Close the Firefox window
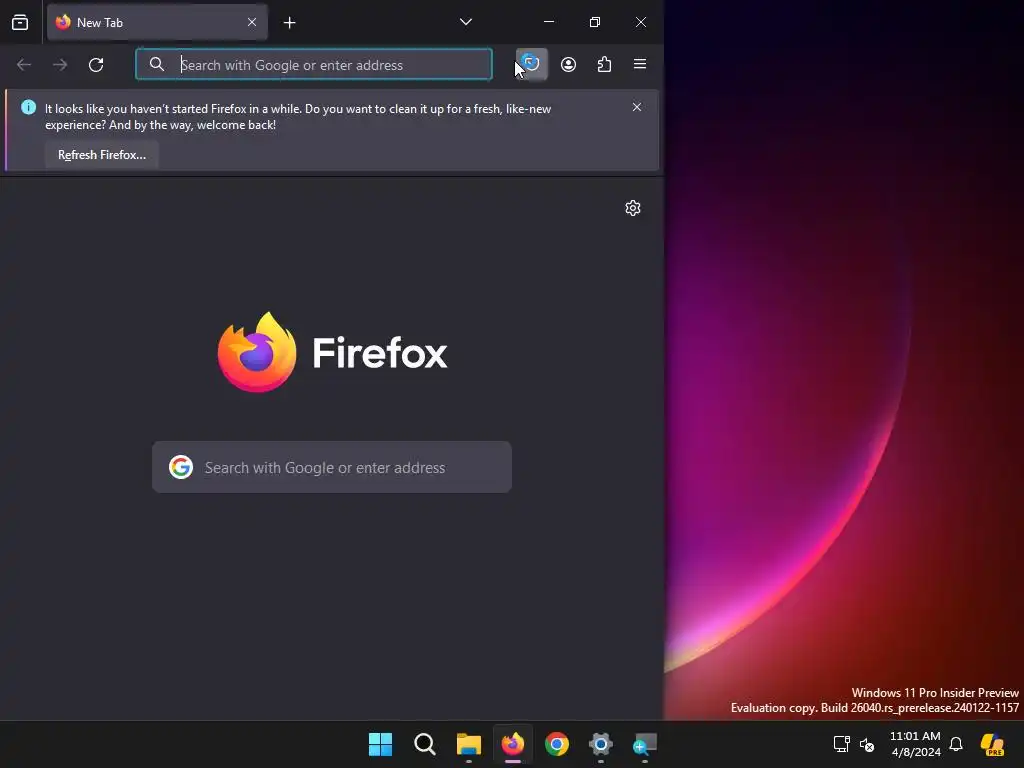Image resolution: width=1024 pixels, height=768 pixels. click(641, 22)
